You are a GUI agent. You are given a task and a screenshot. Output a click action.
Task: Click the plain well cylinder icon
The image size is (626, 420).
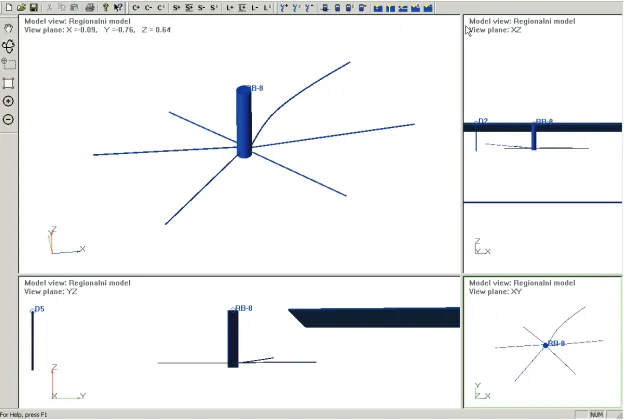pyautogui.click(x=337, y=8)
